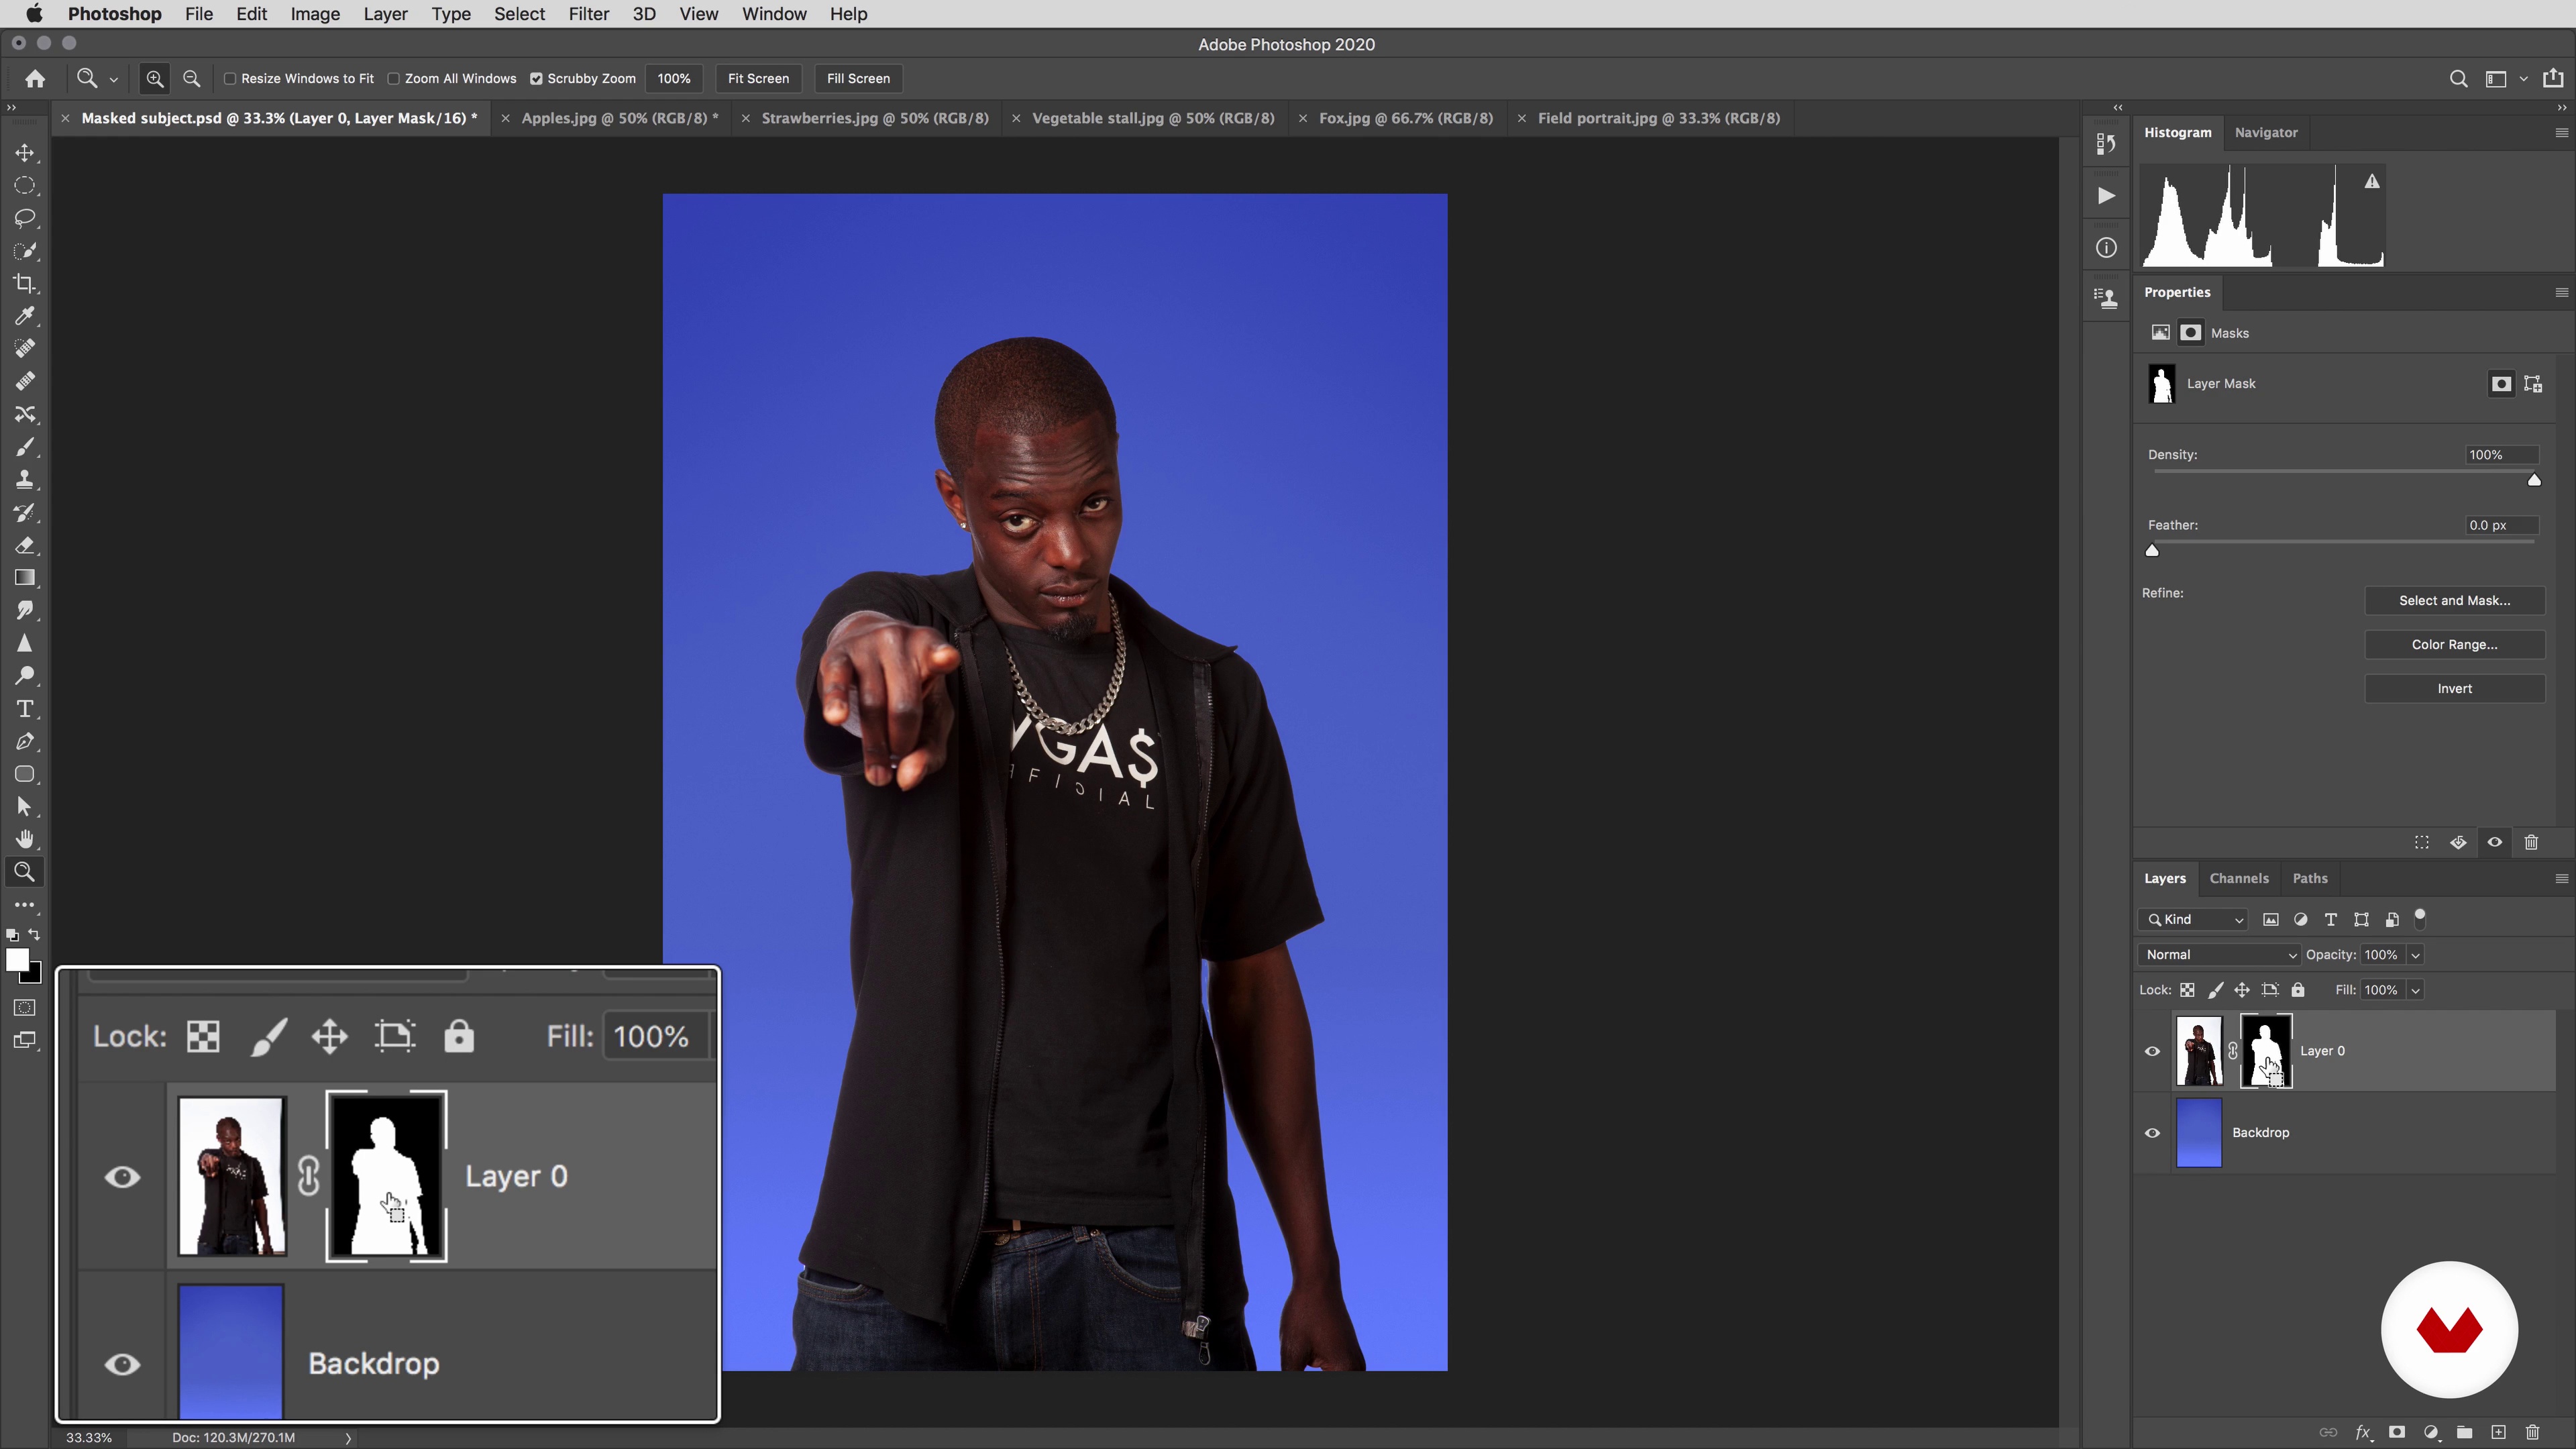The image size is (2576, 1449).
Task: Click the Zoom Out magnifier icon
Action: [192, 78]
